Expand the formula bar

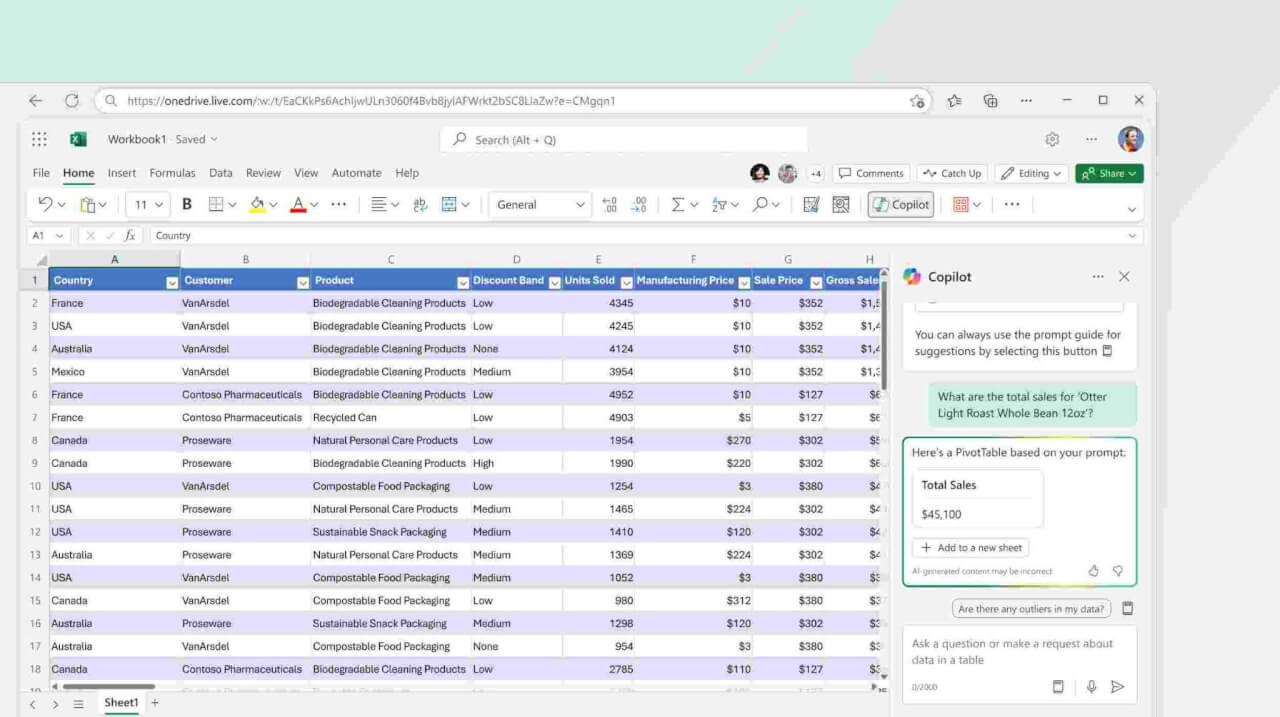click(x=1132, y=236)
